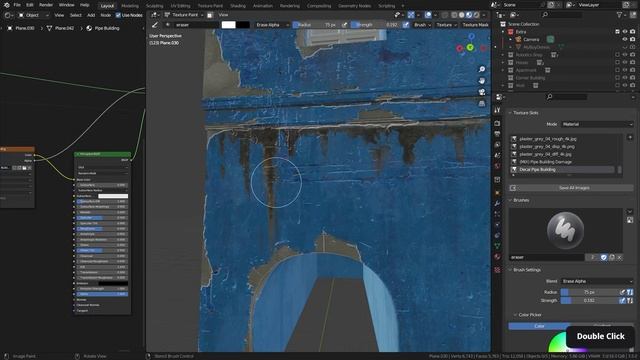Switch to the Scripting workspace tab
Viewport: 640px width, 360px height.
pyautogui.click(x=387, y=6)
